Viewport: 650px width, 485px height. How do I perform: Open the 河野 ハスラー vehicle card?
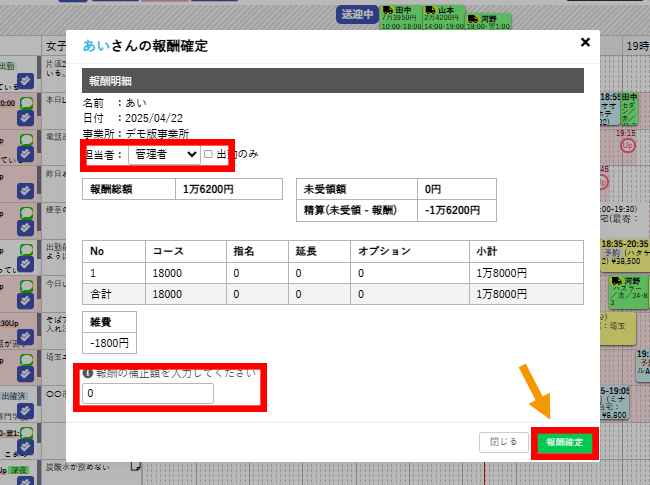click(x=629, y=292)
